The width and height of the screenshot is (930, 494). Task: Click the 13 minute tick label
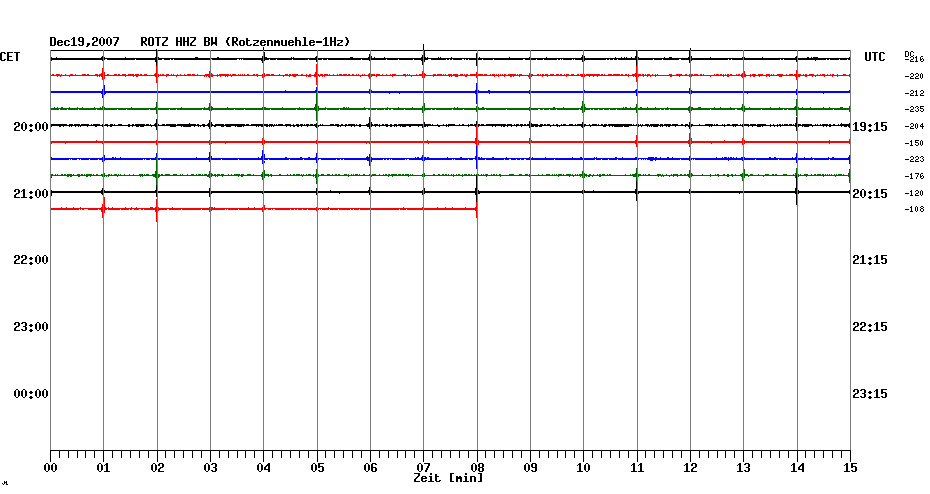[x=743, y=468]
